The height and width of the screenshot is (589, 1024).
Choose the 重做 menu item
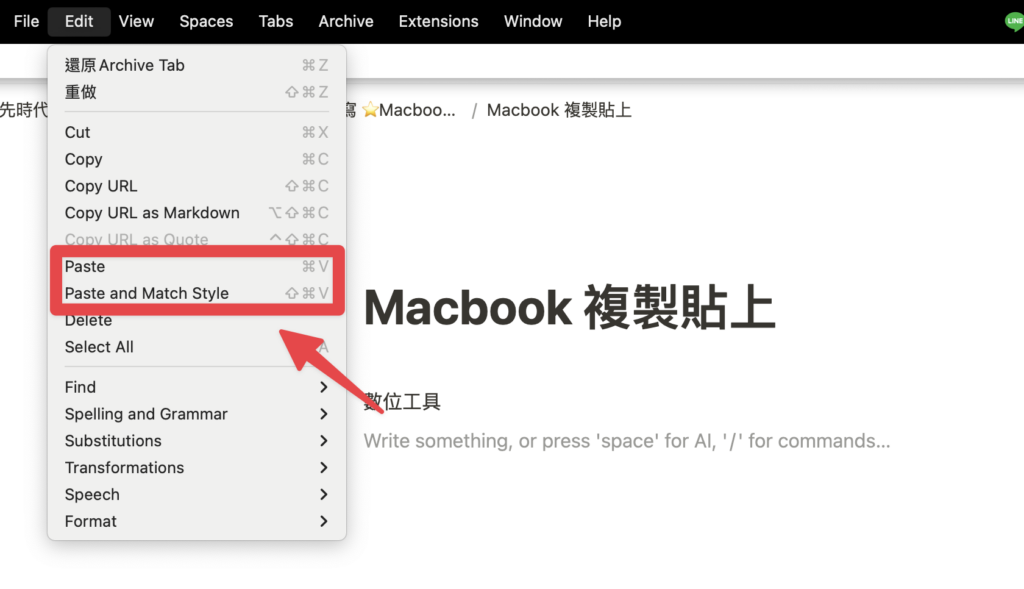(197, 92)
